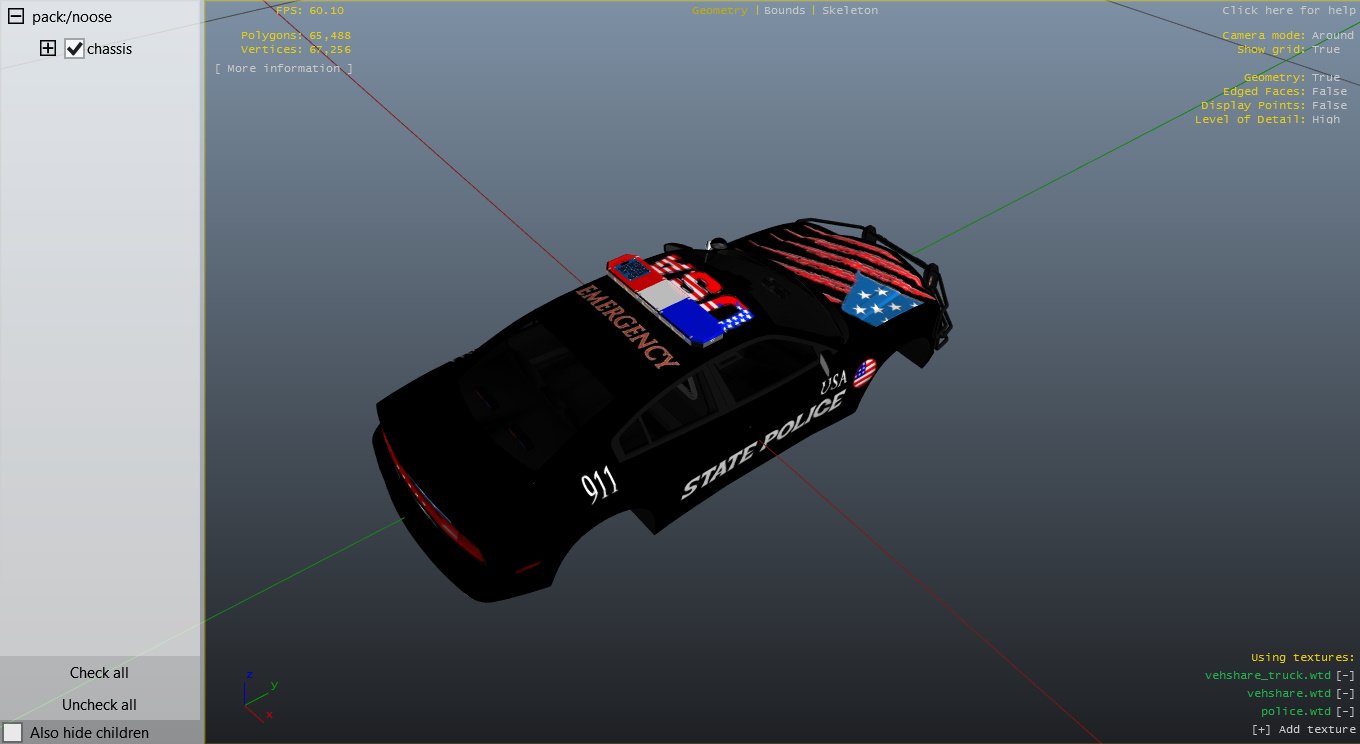This screenshot has width=1360, height=744.
Task: Remove vehshare.wtd using its minus icon
Action: tap(1346, 694)
